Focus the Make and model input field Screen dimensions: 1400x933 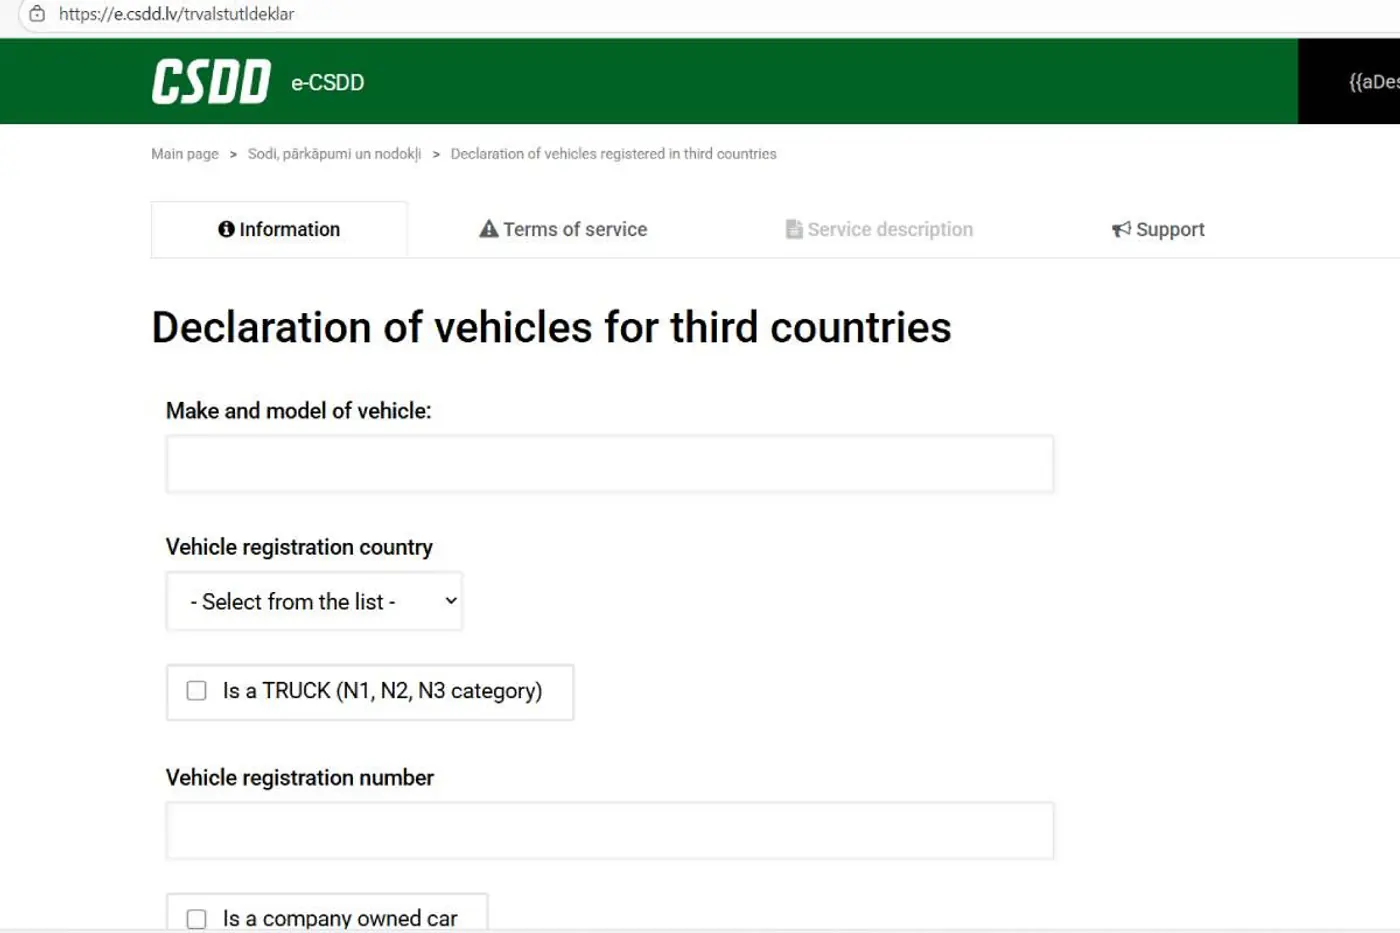click(x=610, y=464)
